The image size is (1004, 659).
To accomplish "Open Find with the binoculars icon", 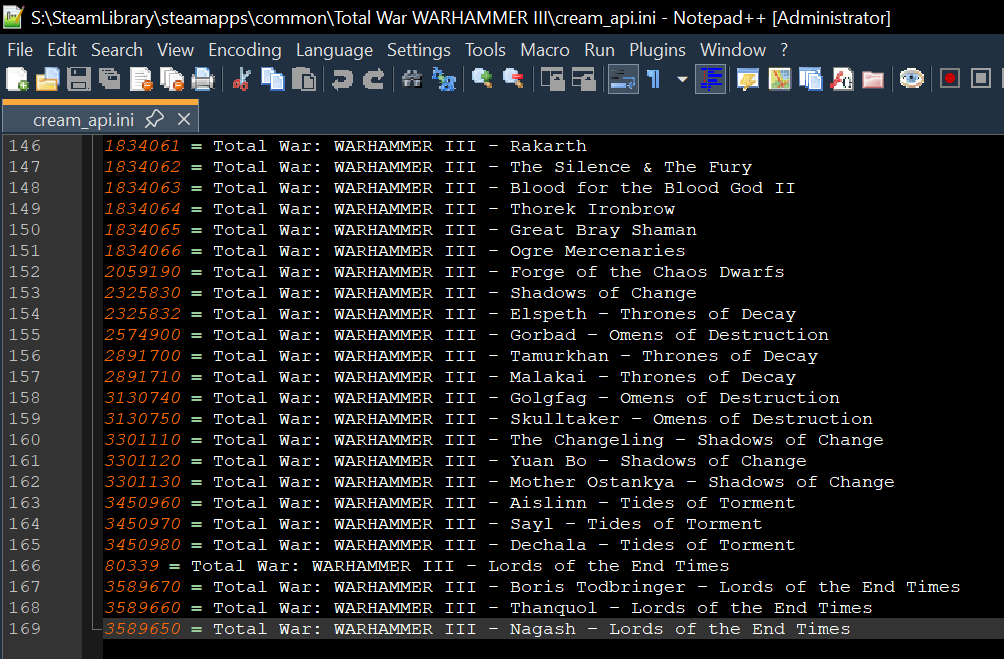I will pos(412,79).
